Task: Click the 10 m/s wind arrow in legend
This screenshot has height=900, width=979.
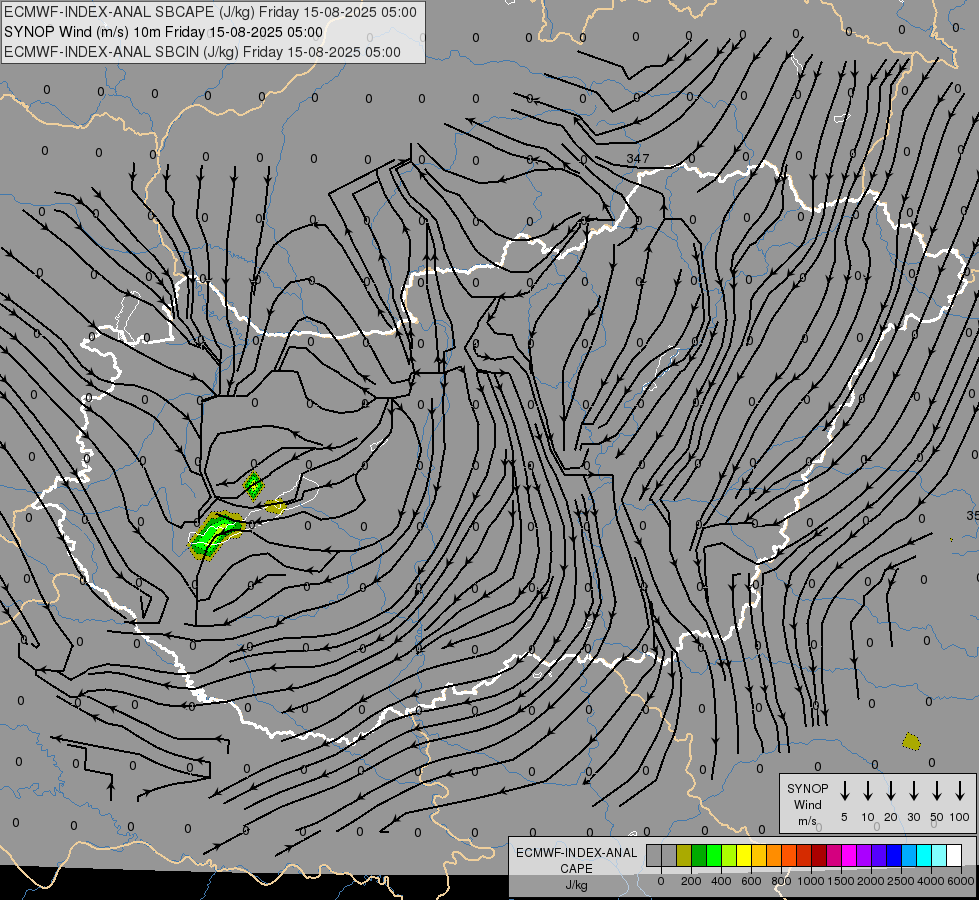Action: coord(868,790)
